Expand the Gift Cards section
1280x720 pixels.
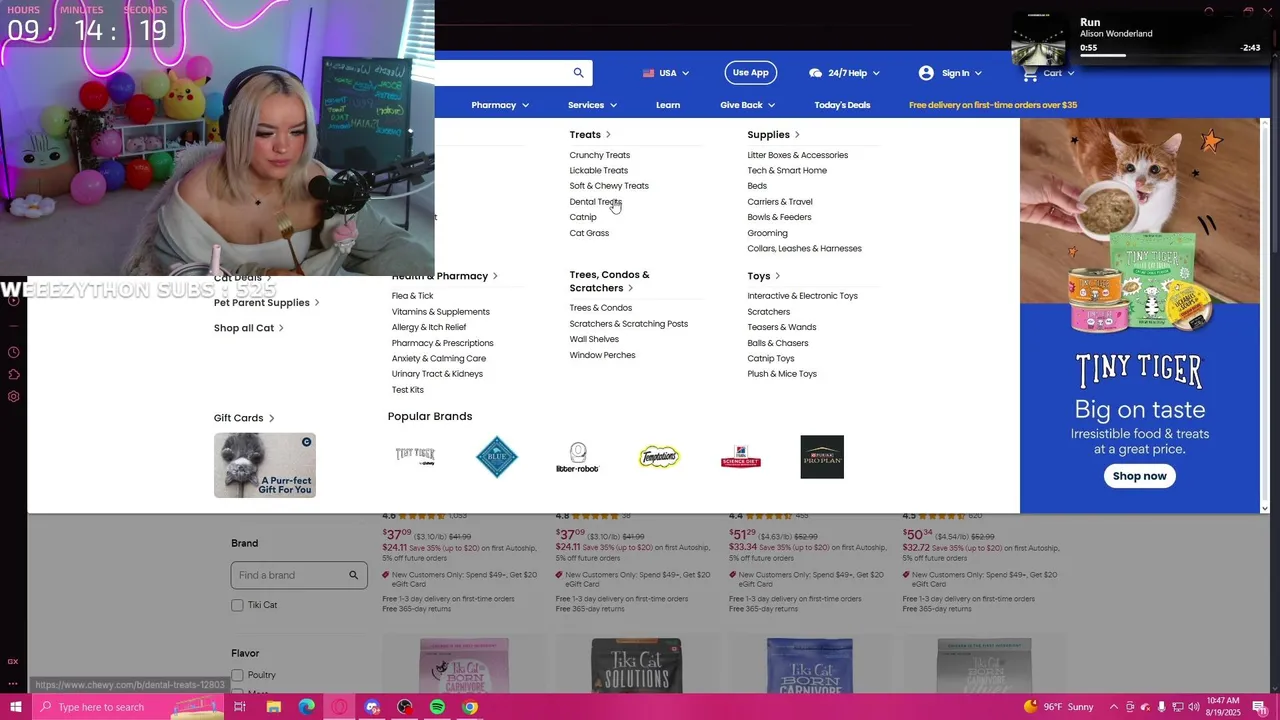click(x=244, y=418)
